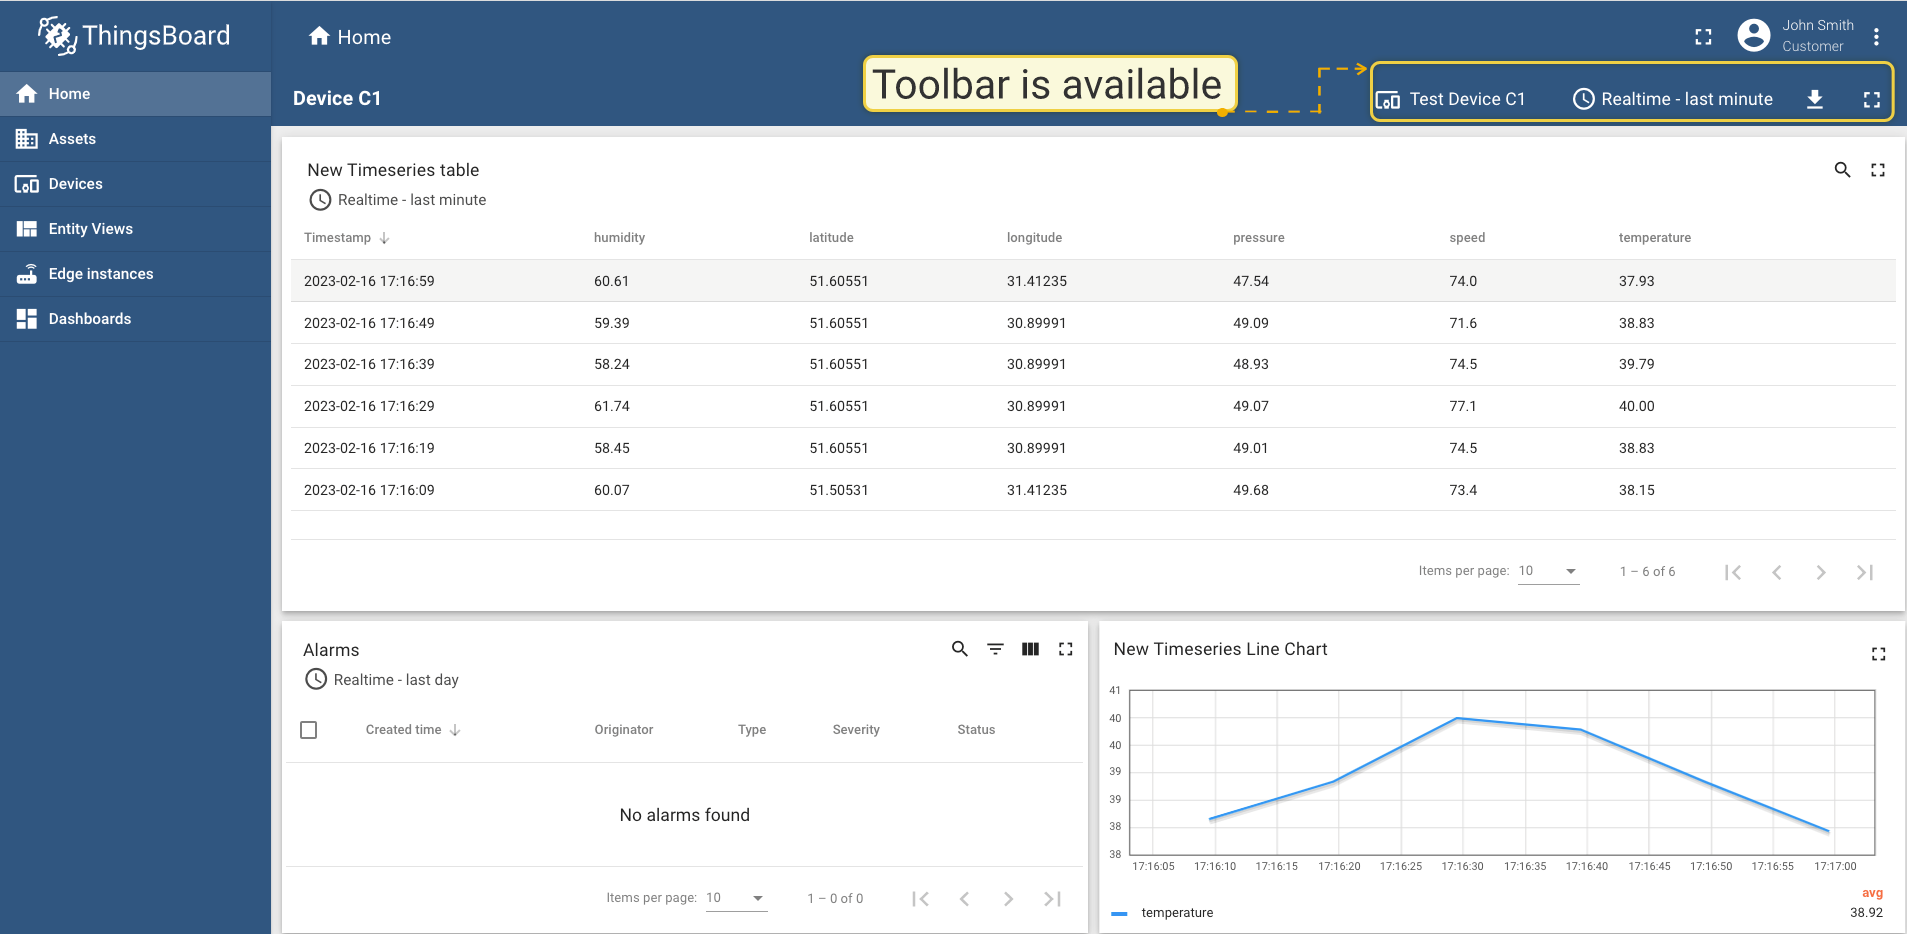Toggle the temperature legend series

[1176, 913]
